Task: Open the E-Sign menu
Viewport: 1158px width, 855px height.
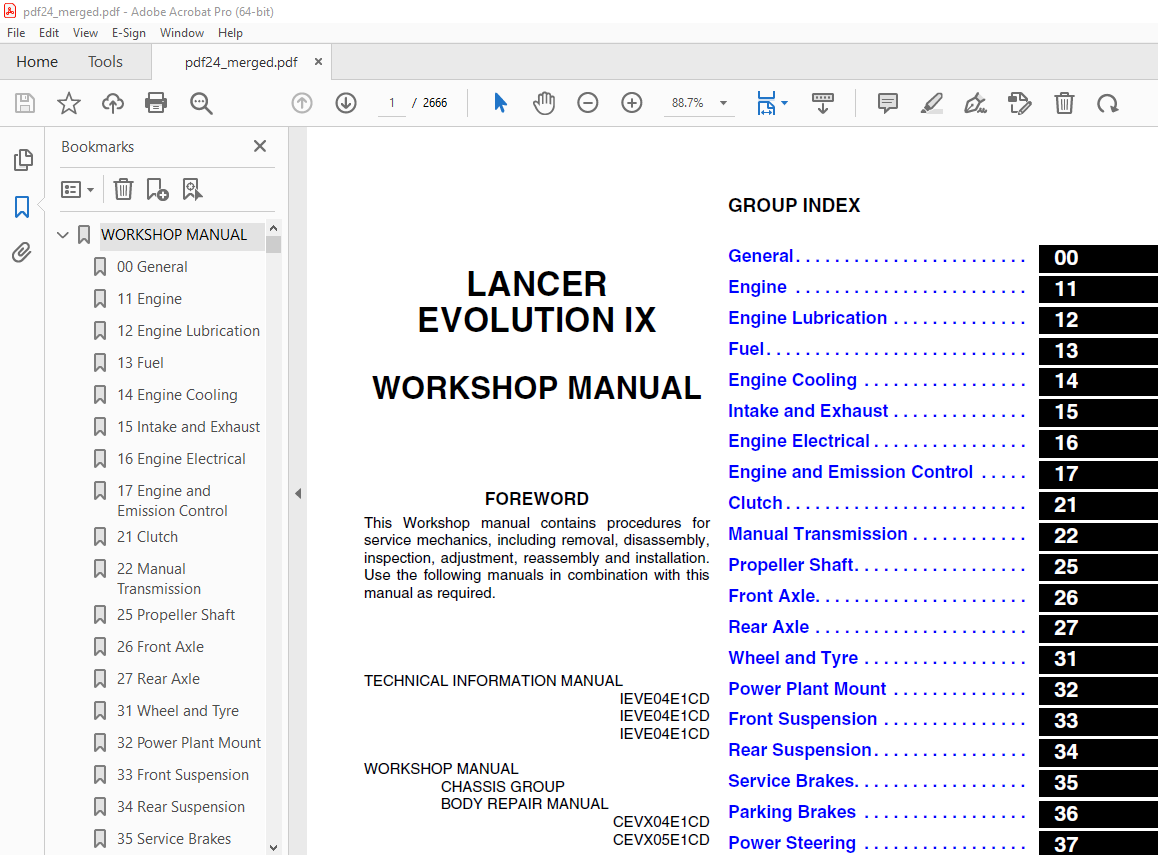Action: [x=129, y=33]
